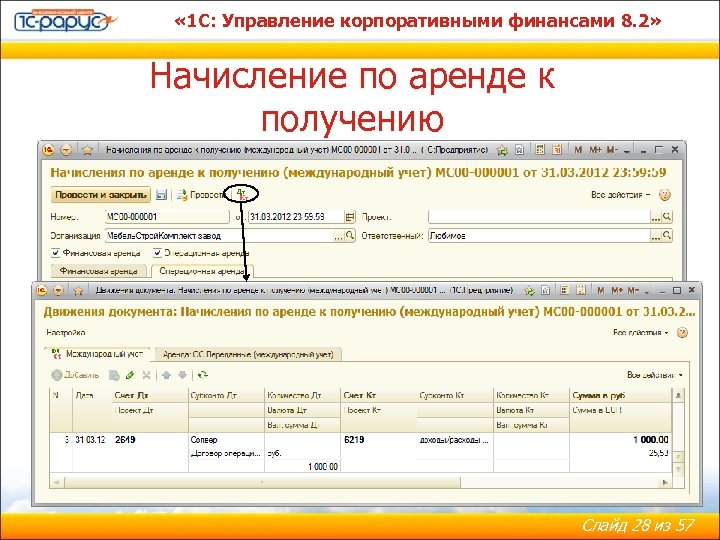Click the empty Проект input field
Viewport: 720px width, 540px height.
pos(540,217)
